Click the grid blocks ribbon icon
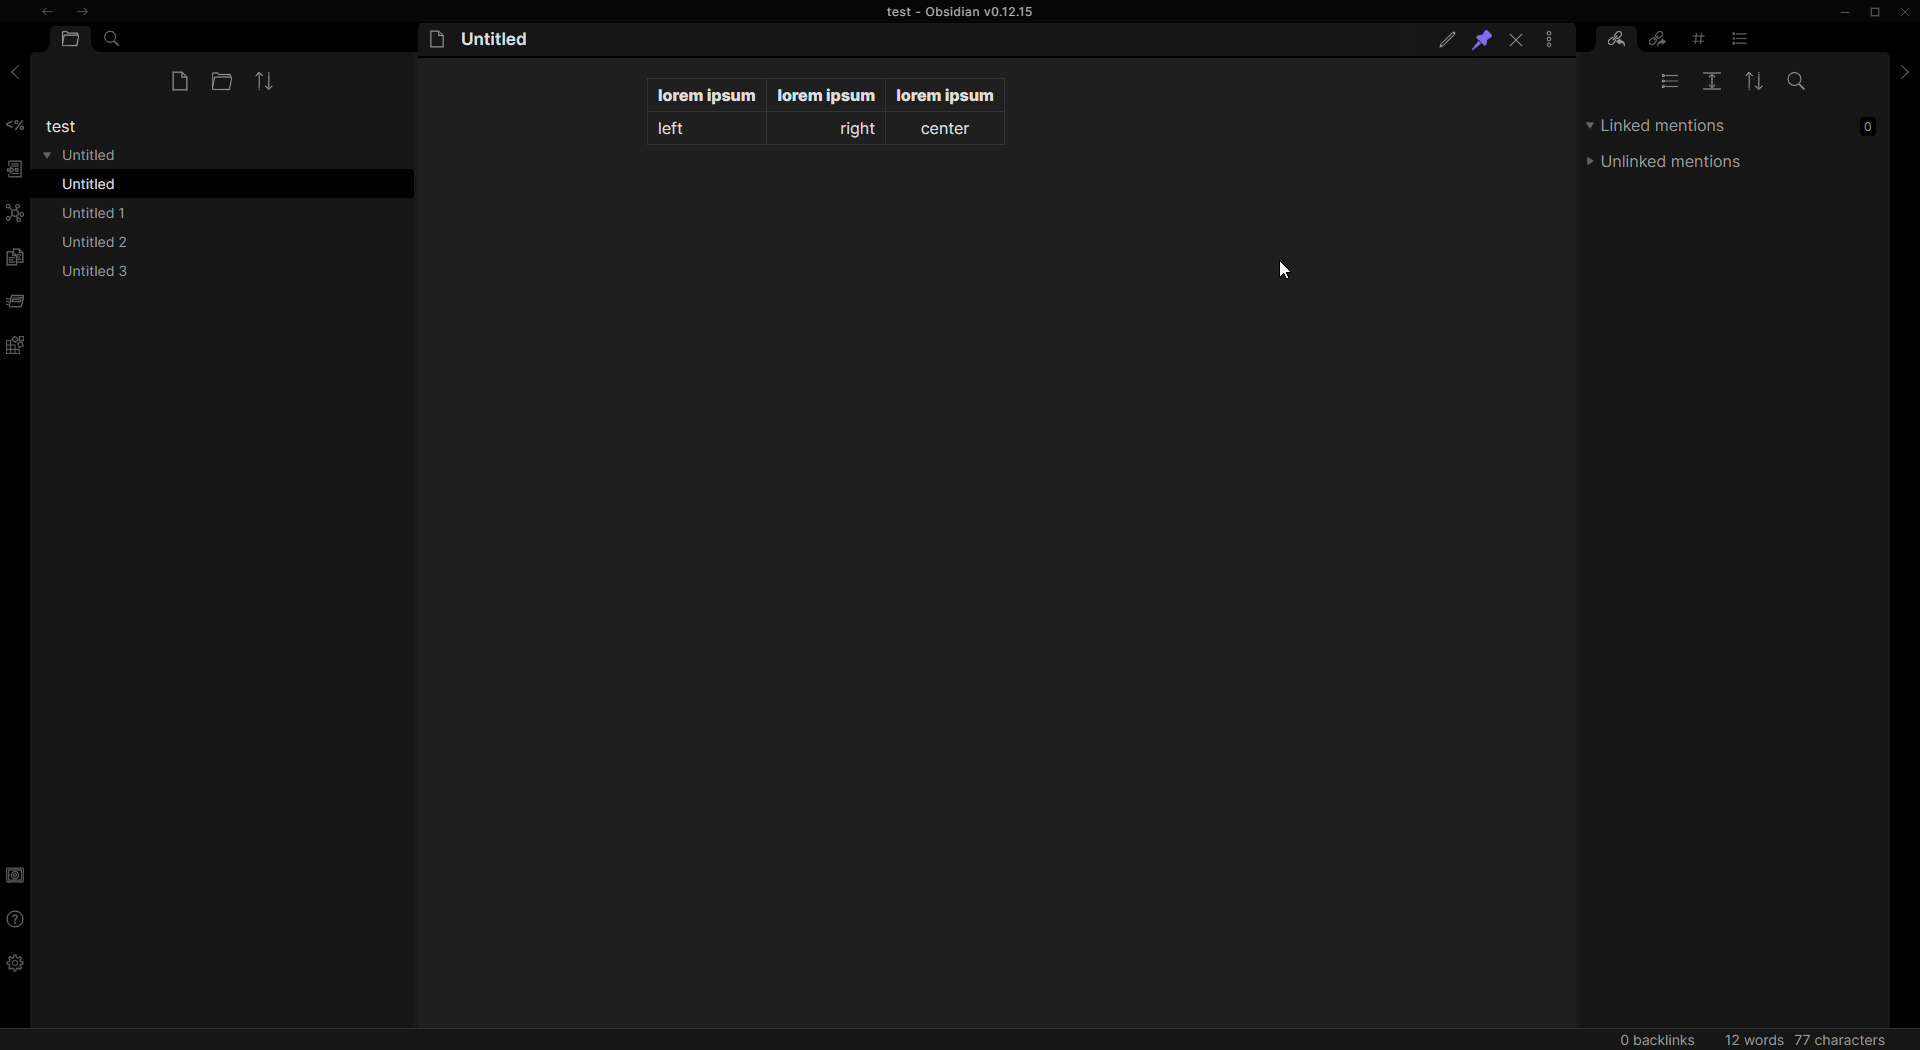Screen dimensions: 1920x1050 [15, 346]
